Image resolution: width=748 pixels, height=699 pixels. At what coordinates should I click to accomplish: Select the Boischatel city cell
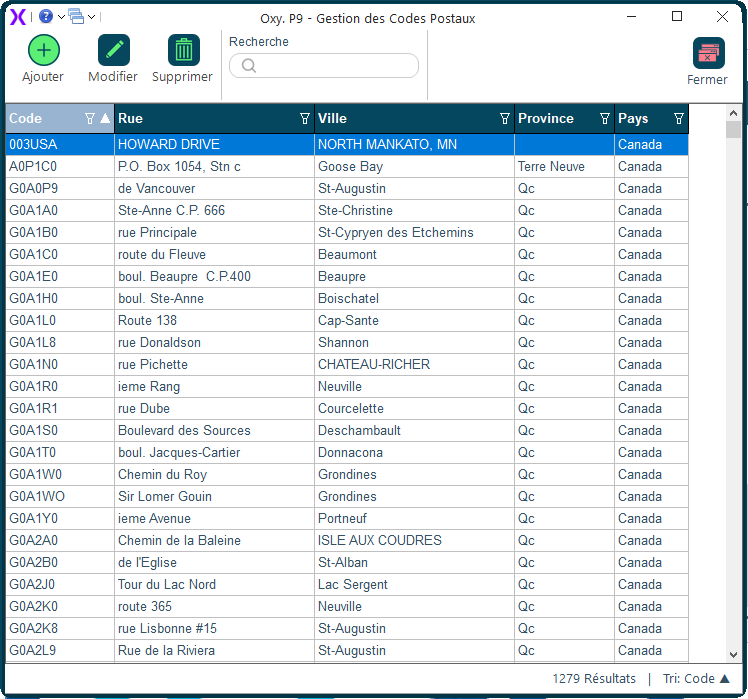pyautogui.click(x=414, y=298)
